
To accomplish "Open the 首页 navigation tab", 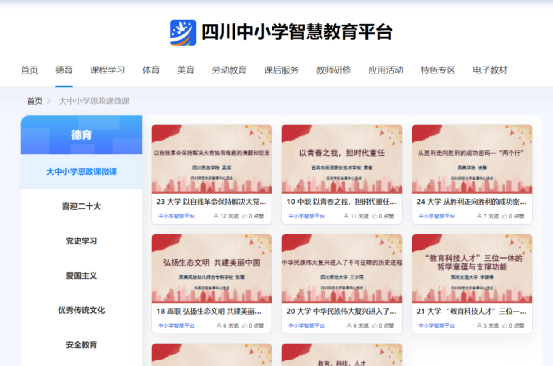I will pos(29,70).
